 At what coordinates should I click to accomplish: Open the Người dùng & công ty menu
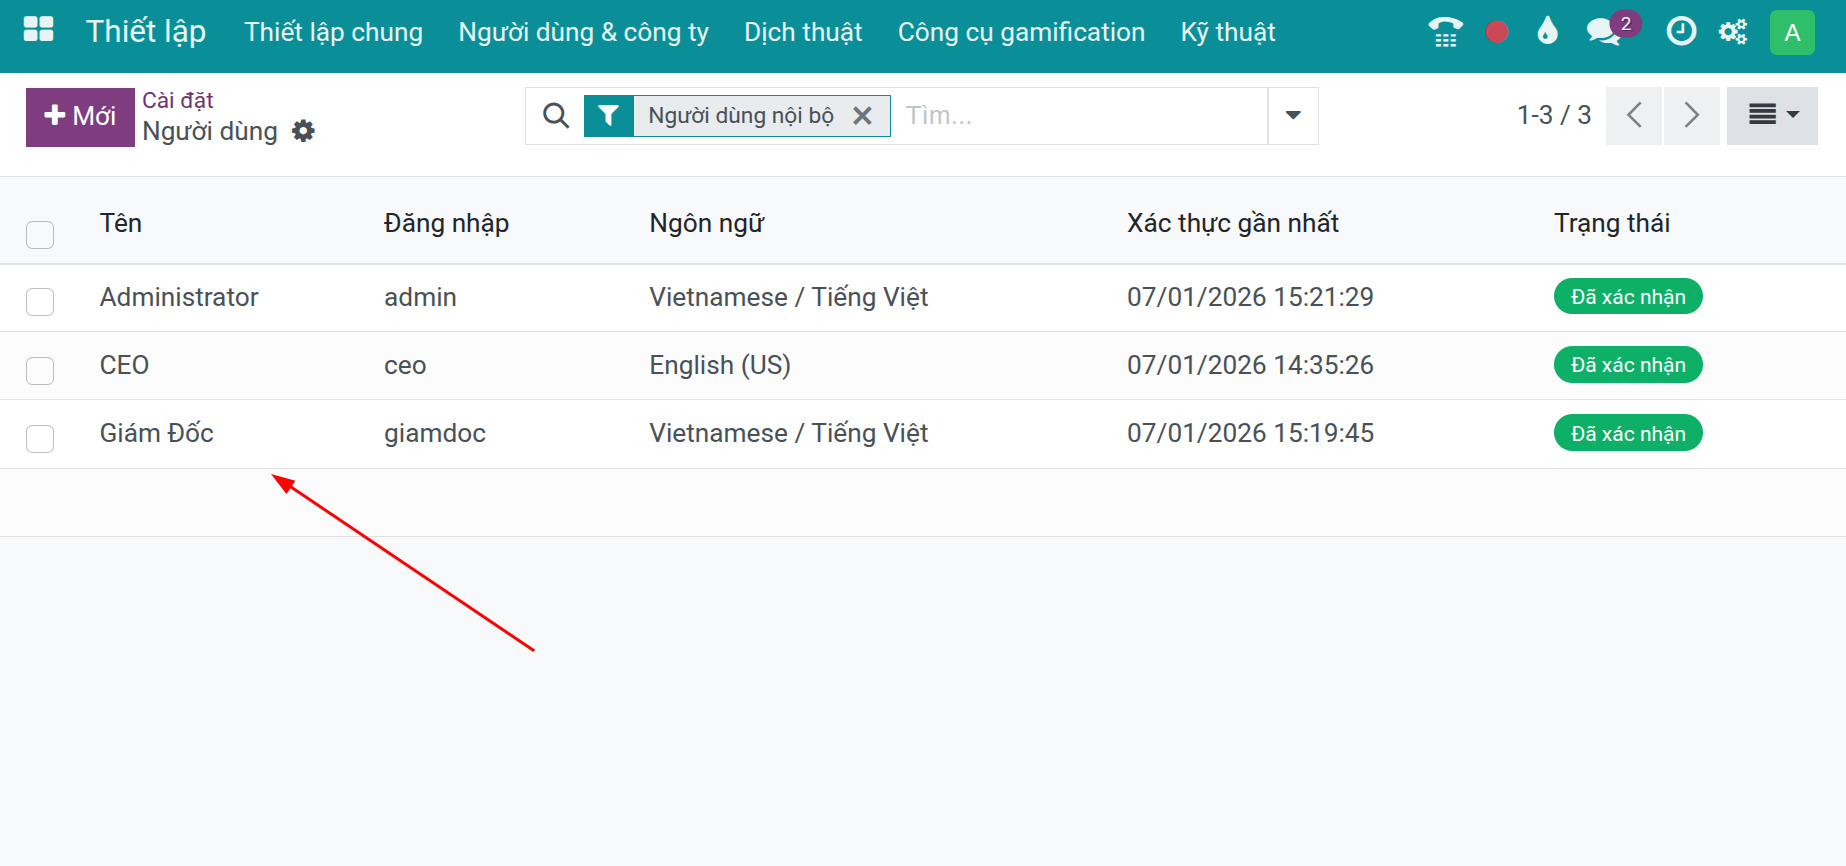[x=583, y=32]
